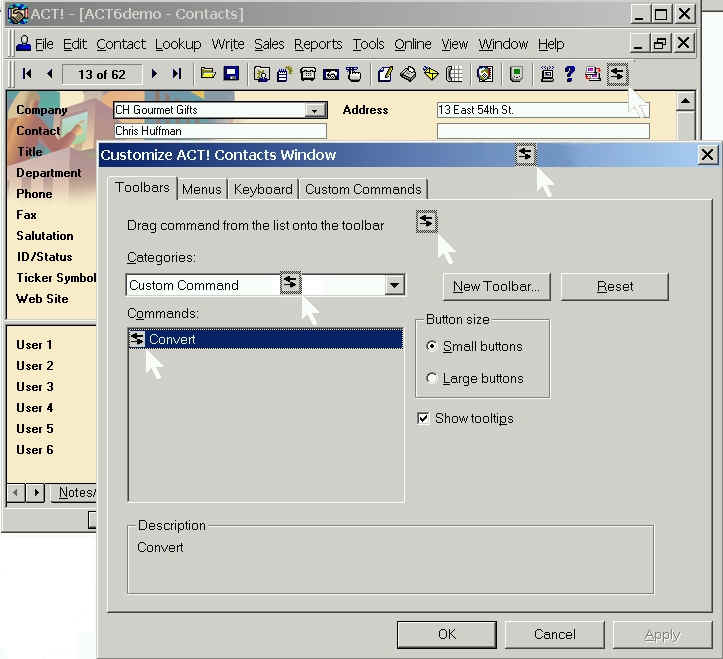
Task: Click the Contact field containing Chris Huffman
Action: pyautogui.click(x=220, y=131)
